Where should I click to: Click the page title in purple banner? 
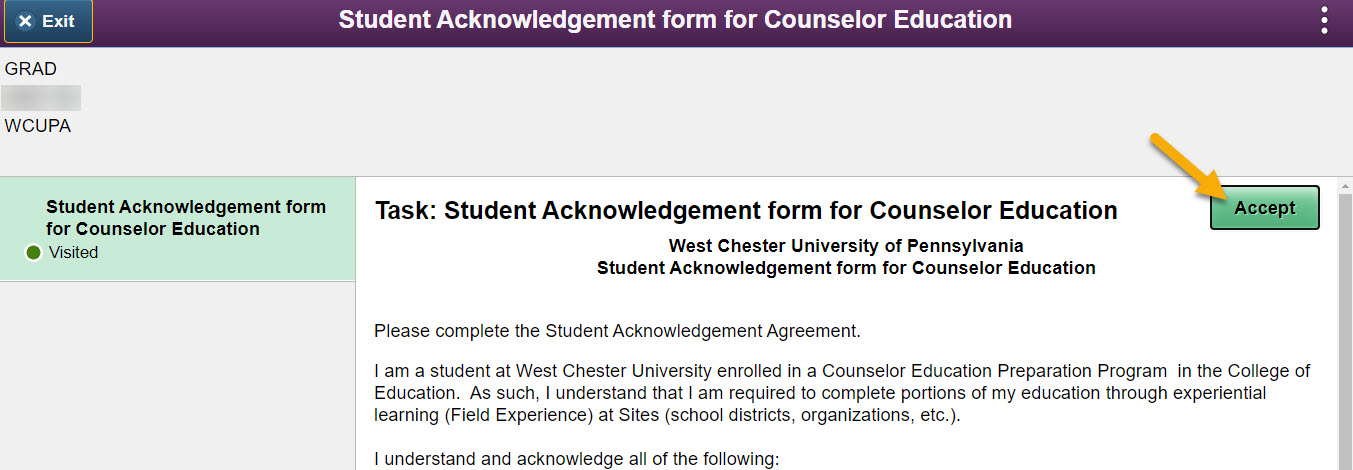point(675,20)
